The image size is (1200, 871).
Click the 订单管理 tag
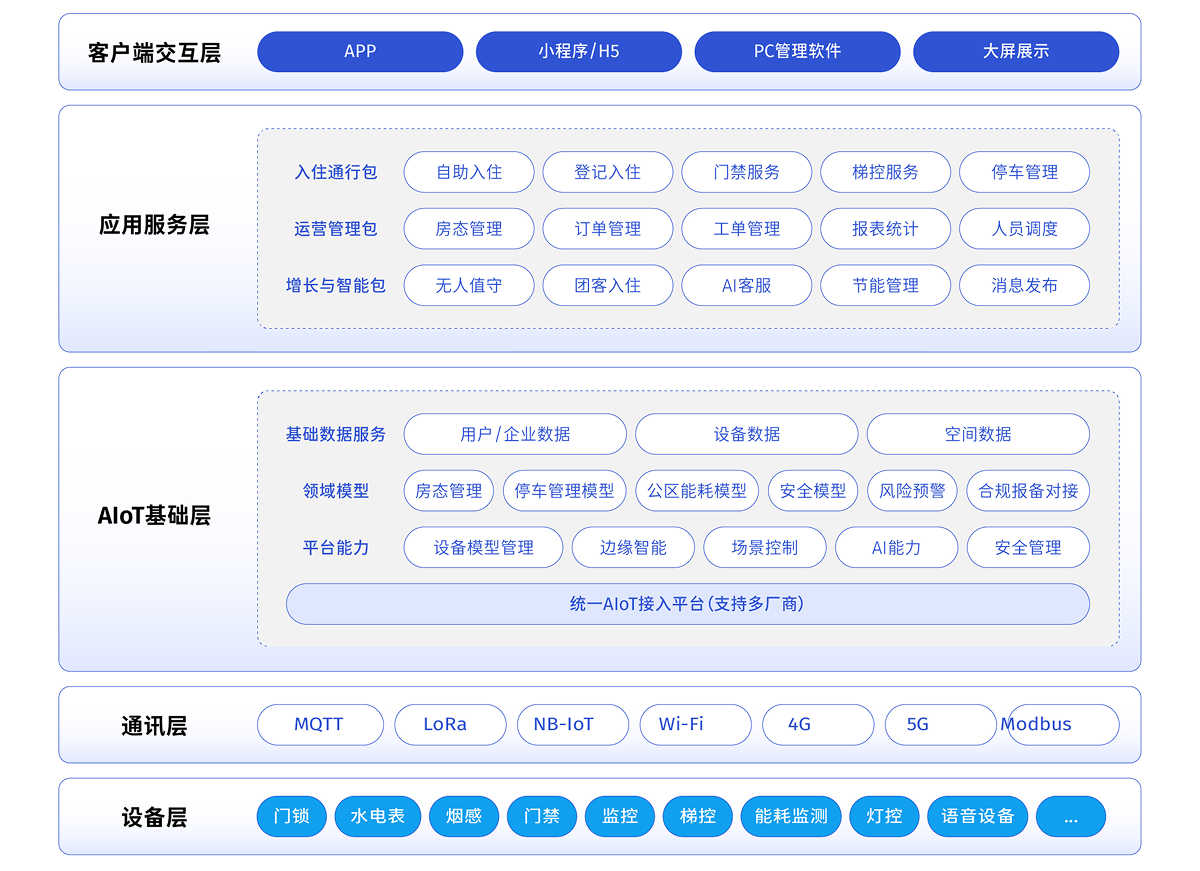[608, 229]
